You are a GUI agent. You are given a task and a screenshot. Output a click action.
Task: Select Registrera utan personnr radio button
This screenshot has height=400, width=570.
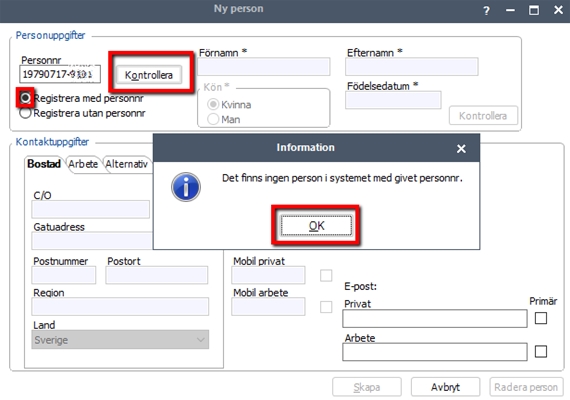(x=25, y=113)
